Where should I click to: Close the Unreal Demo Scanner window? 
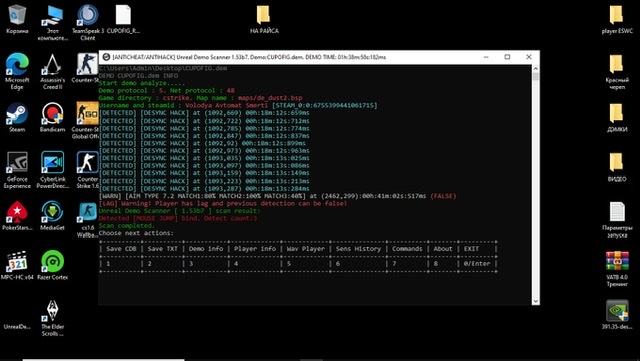click(529, 57)
